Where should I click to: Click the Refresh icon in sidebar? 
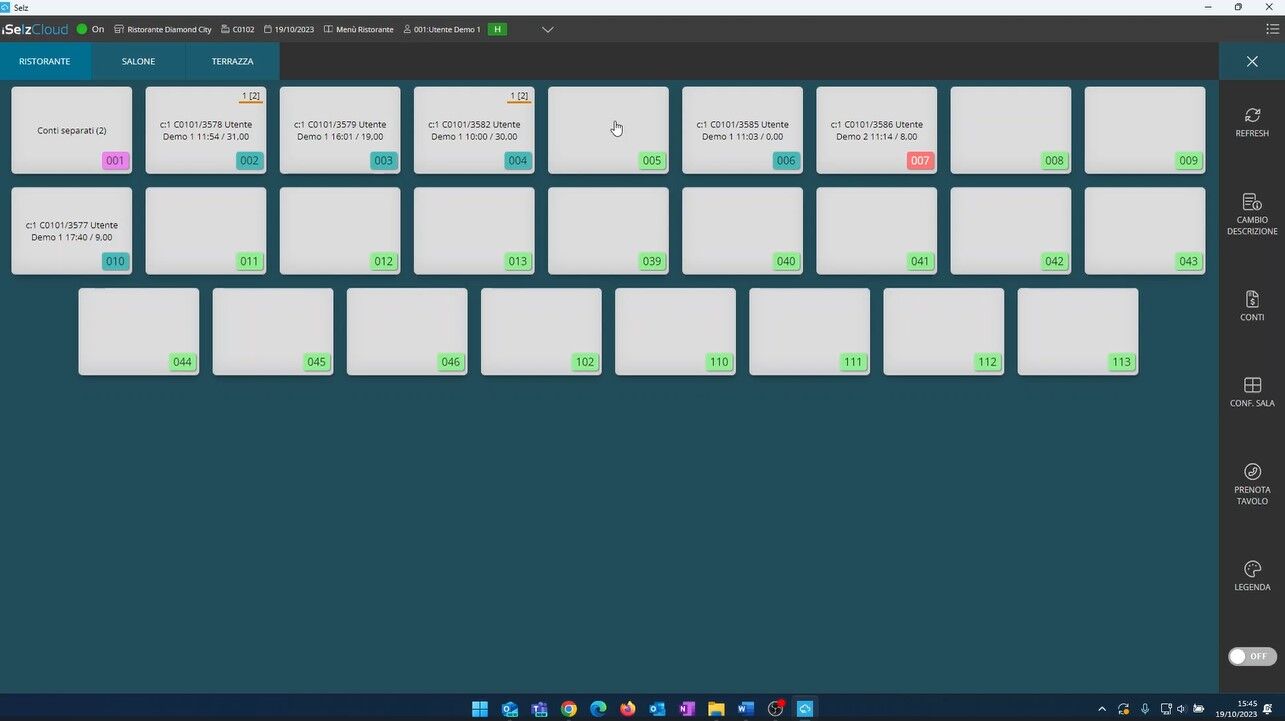pyautogui.click(x=1251, y=116)
